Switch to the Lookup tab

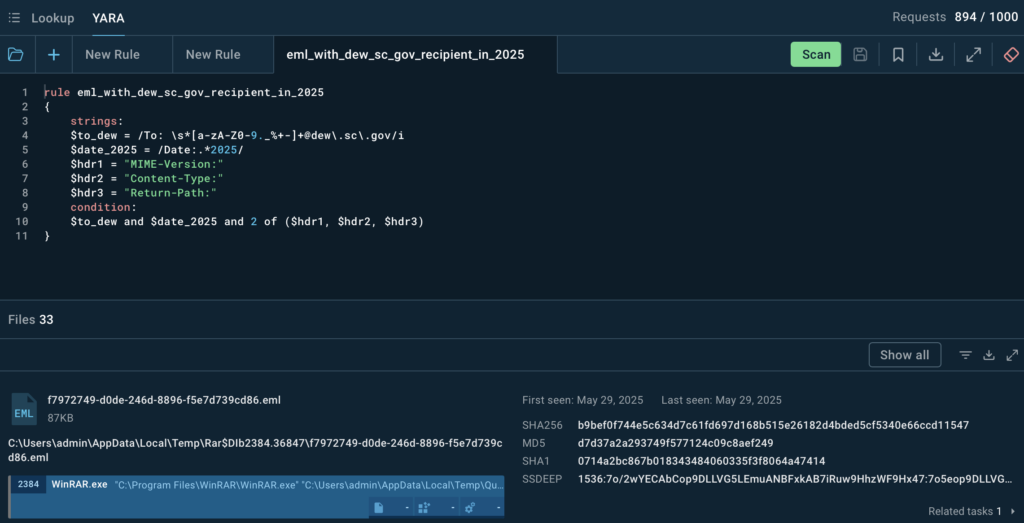52,18
